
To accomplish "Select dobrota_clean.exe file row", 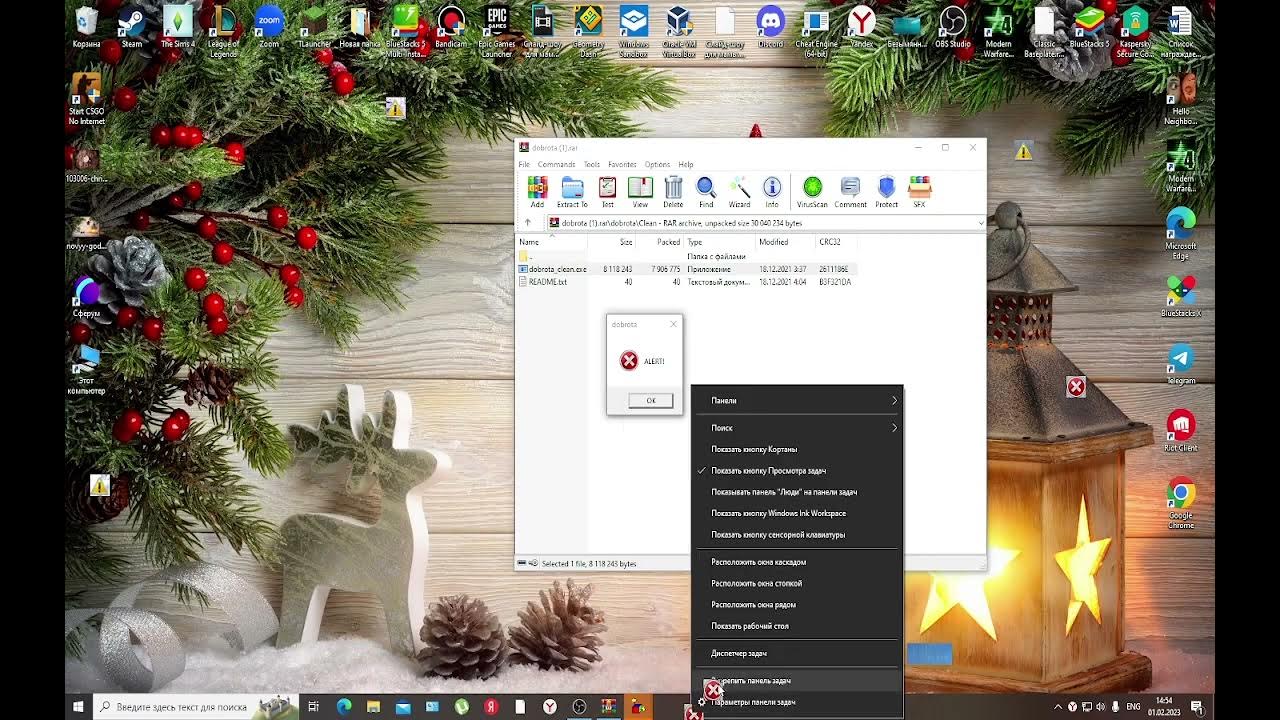I will click(687, 269).
